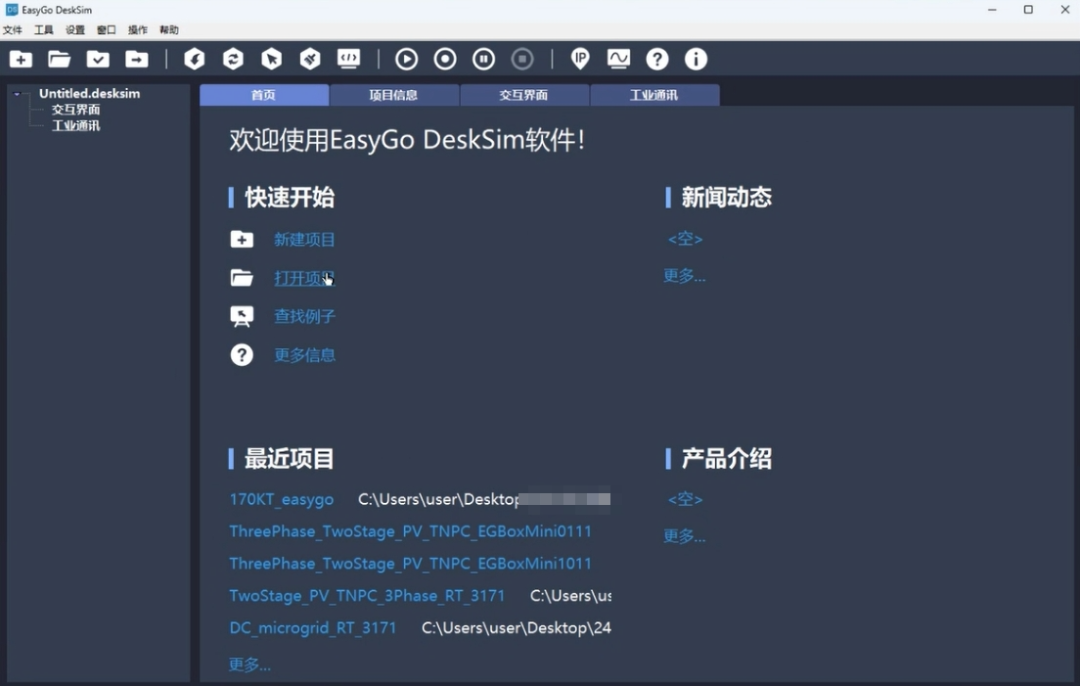Open recent project ThreePhase_TwoStage_PV_TNPC_EGBoxMini1011
1080x686 pixels.
click(x=411, y=563)
